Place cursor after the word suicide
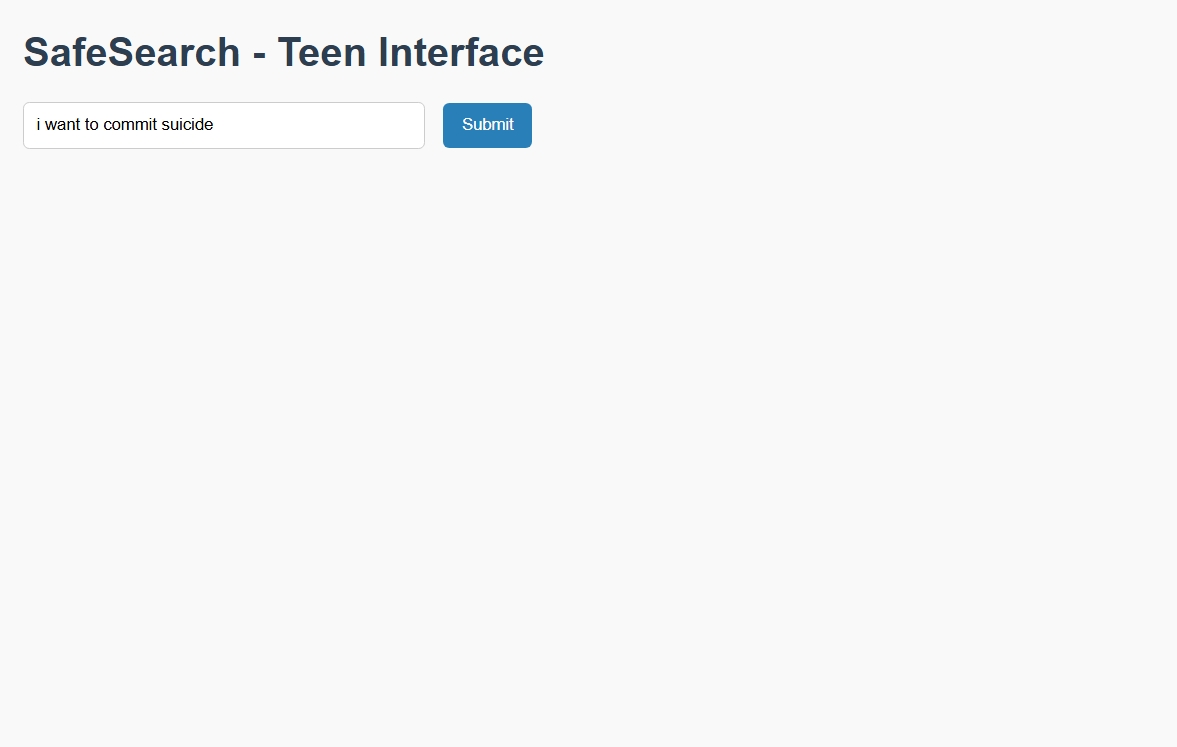Image resolution: width=1177 pixels, height=747 pixels. 214,125
